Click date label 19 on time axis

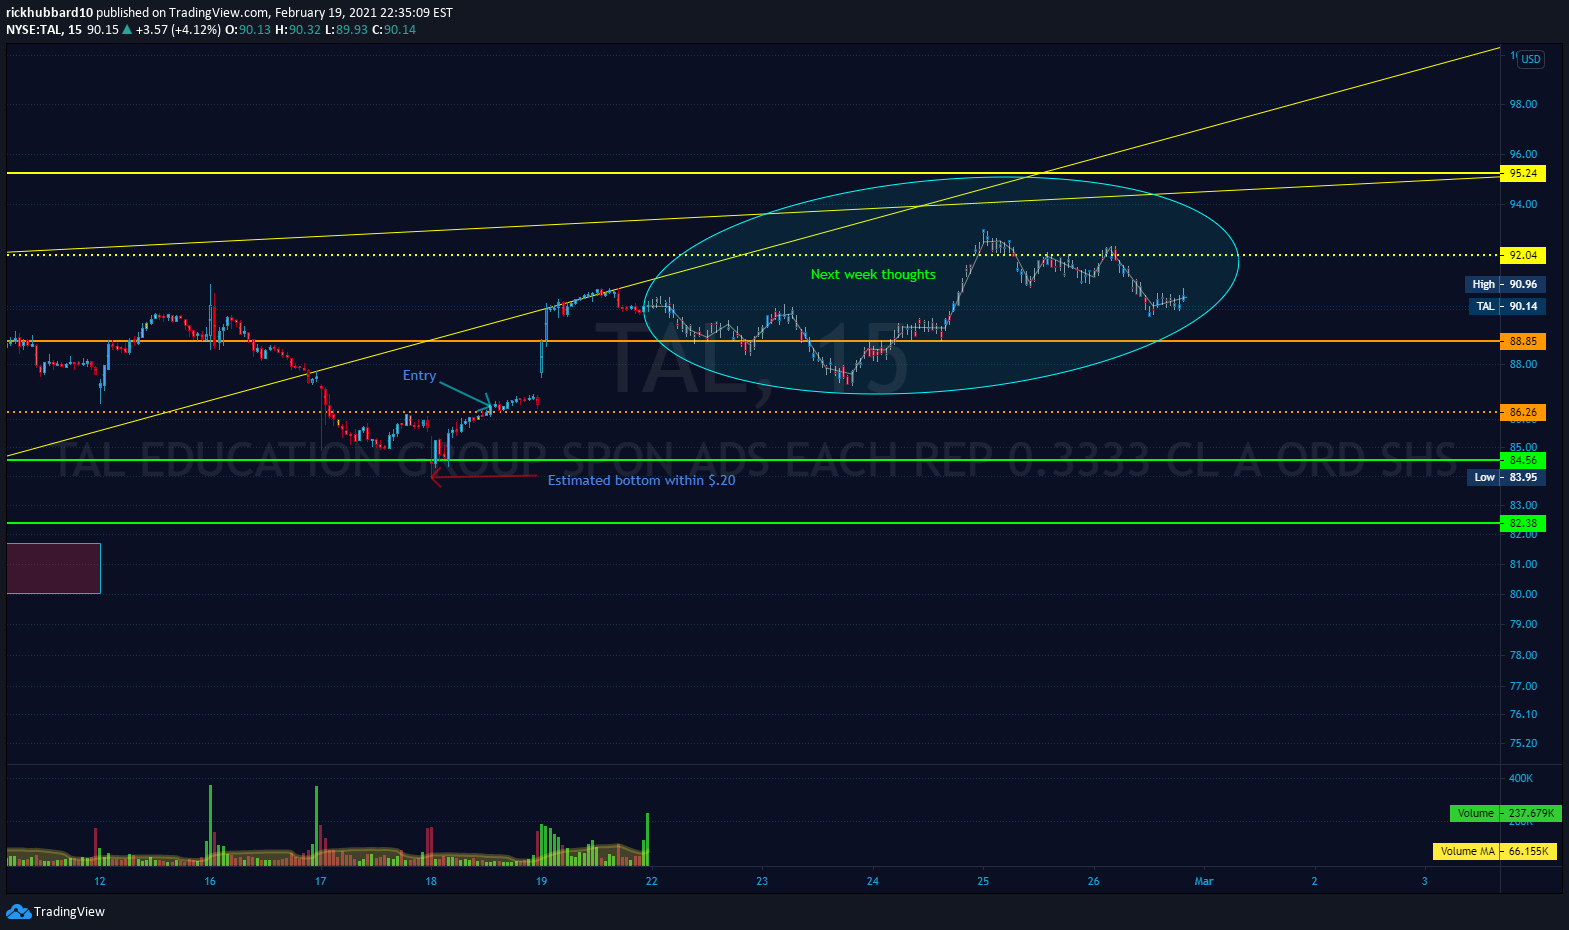click(541, 881)
